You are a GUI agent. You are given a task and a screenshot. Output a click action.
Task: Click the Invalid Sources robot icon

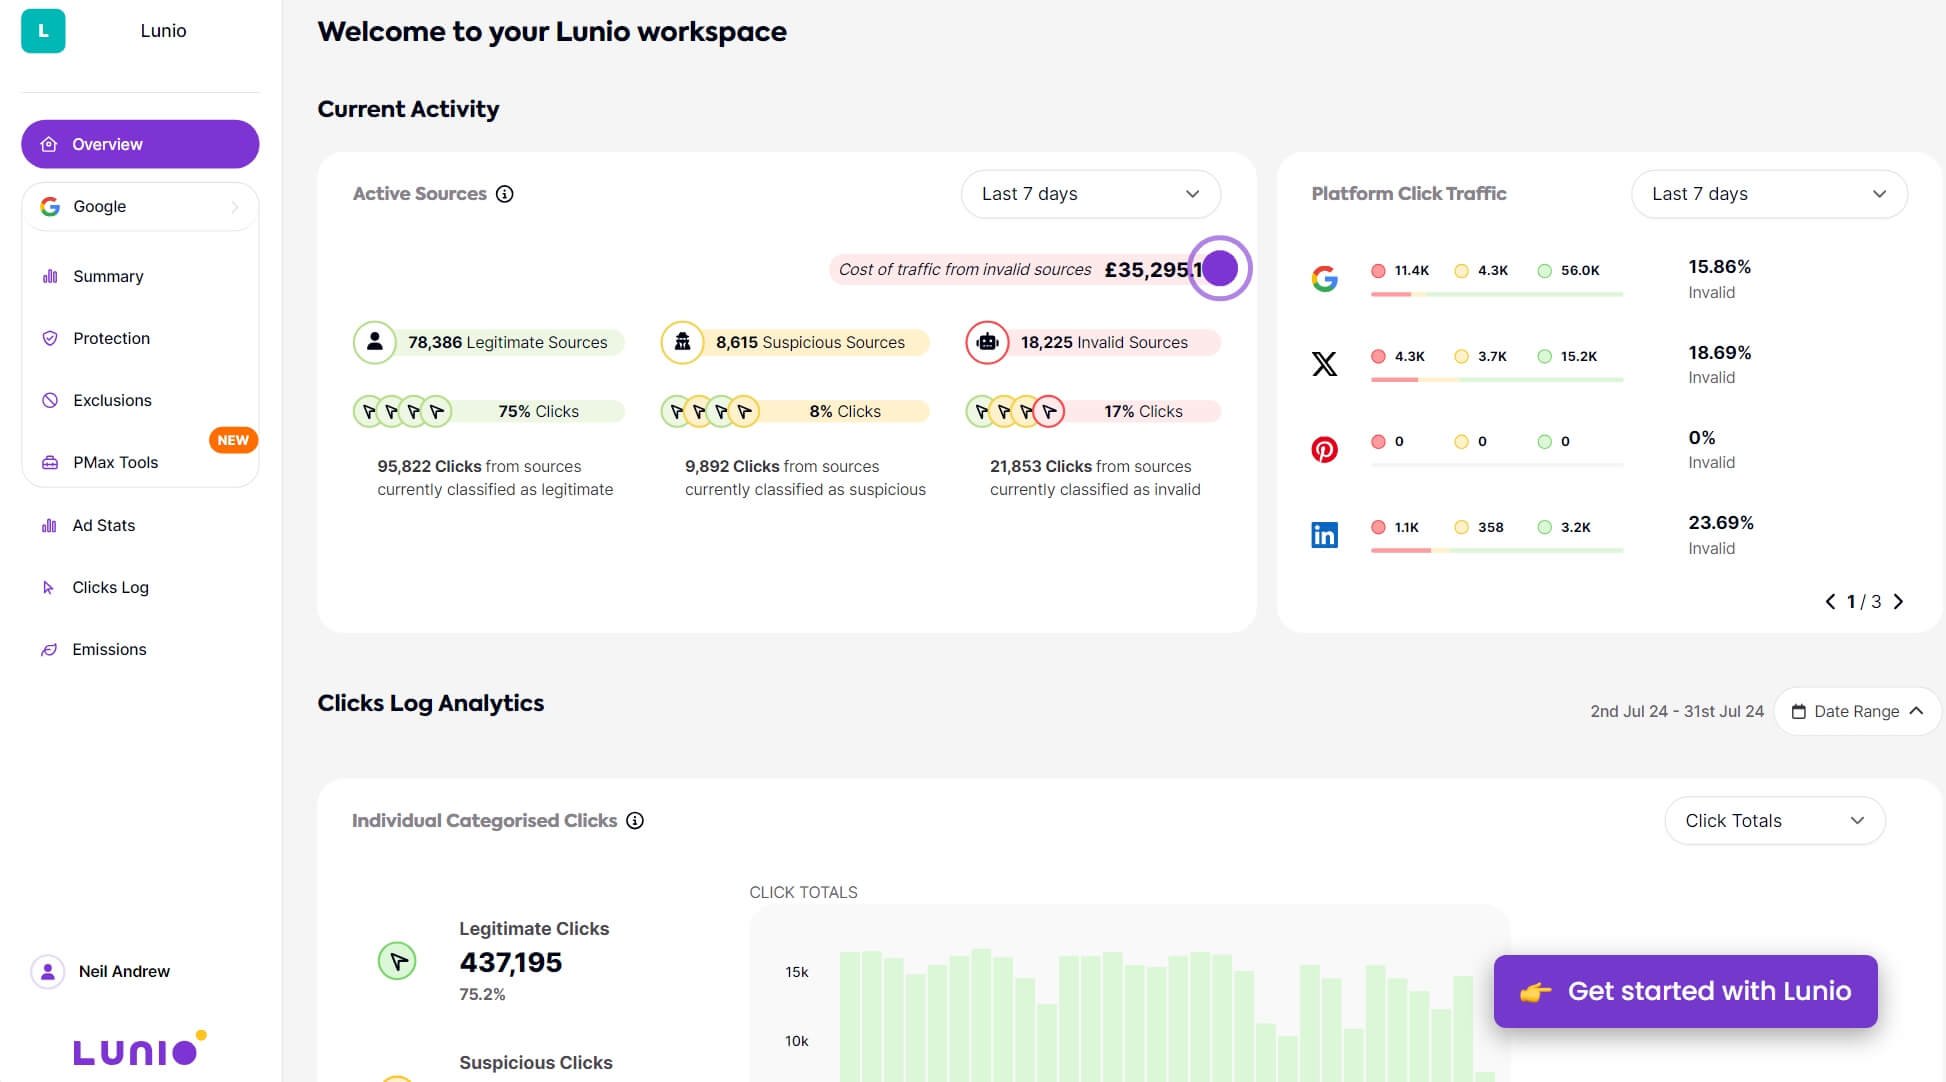tap(987, 342)
